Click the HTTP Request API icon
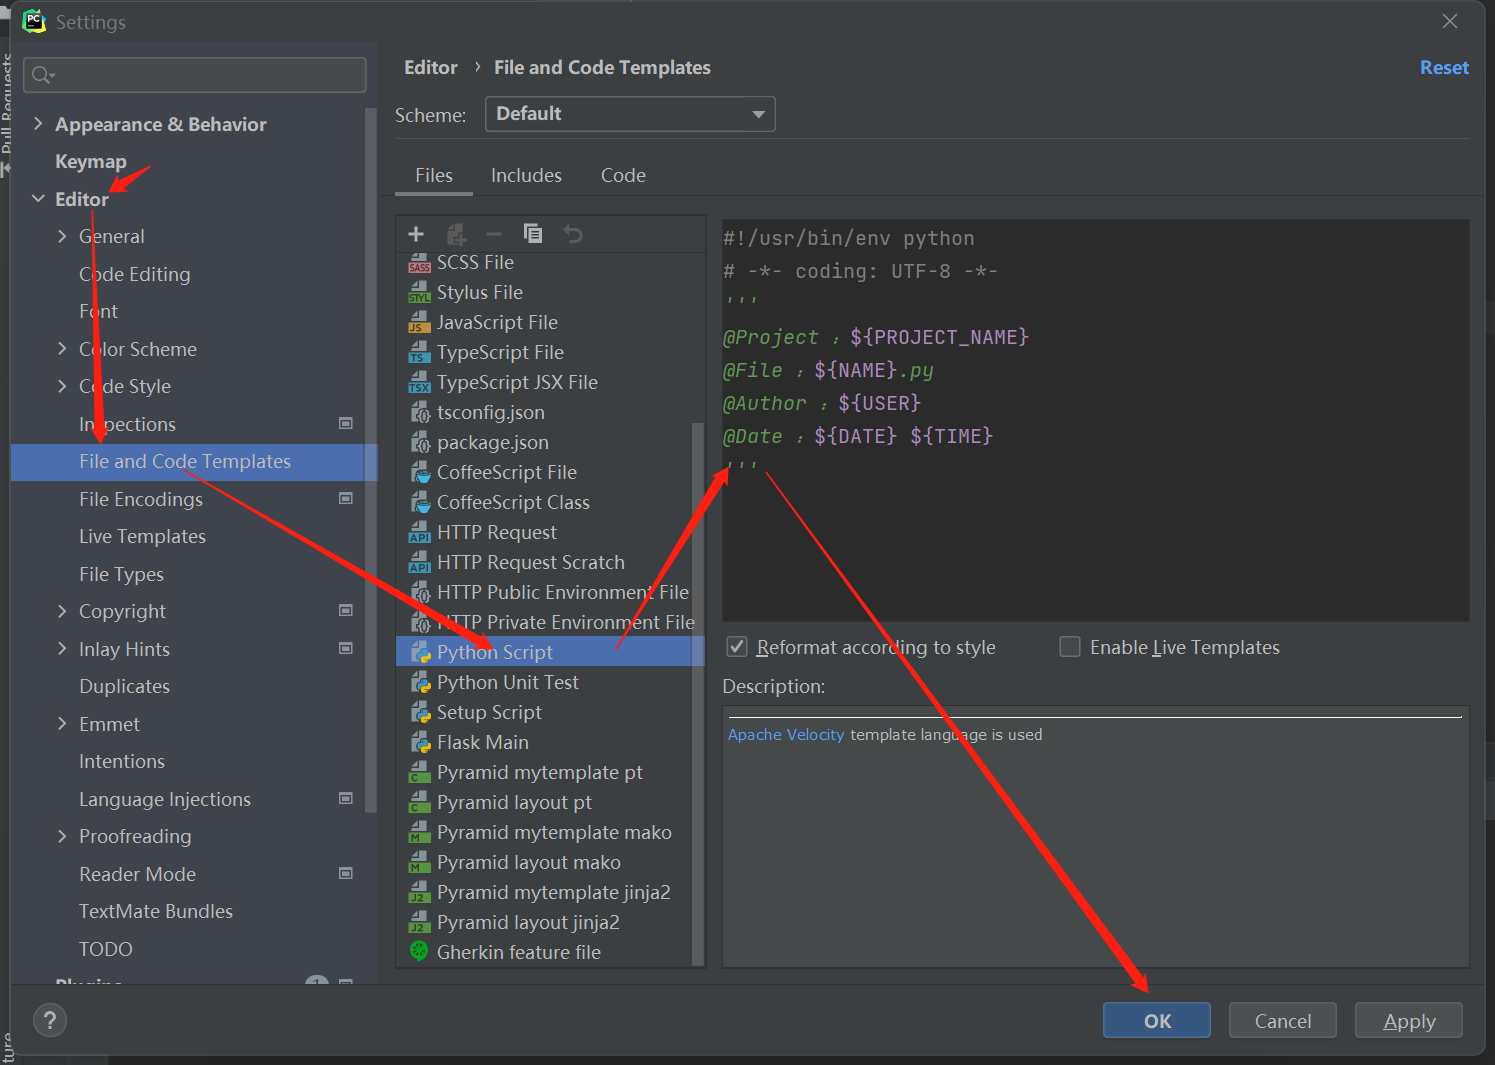The width and height of the screenshot is (1495, 1065). 419,533
